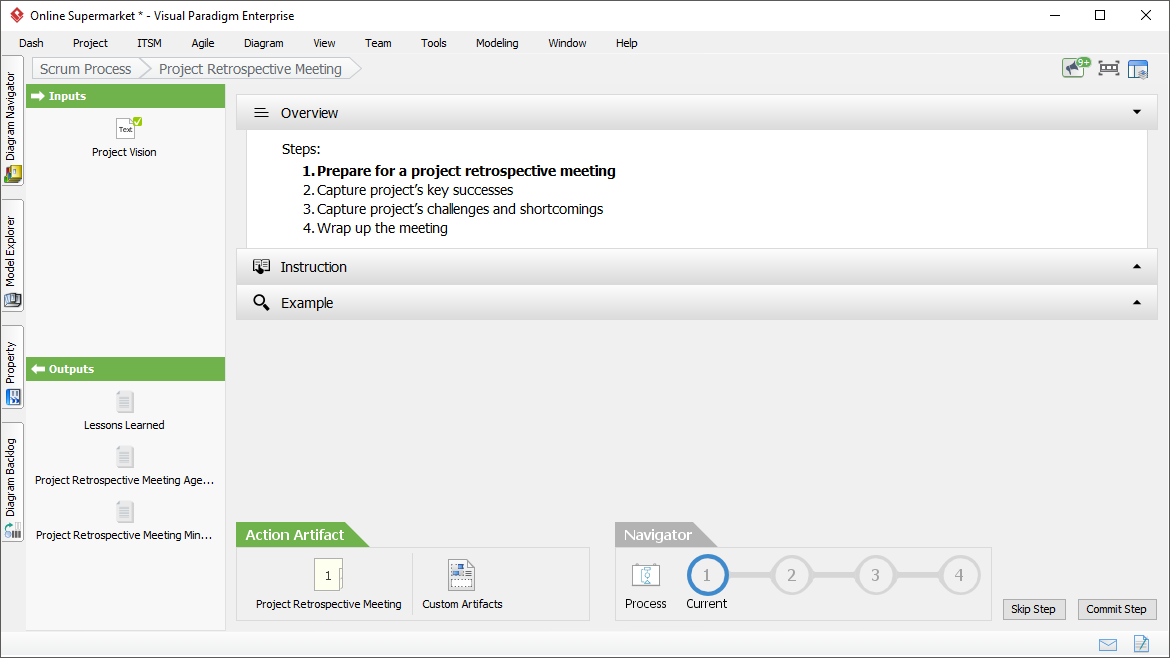1170x658 pixels.
Task: Click the document note icon in status bar
Action: pos(1141,643)
